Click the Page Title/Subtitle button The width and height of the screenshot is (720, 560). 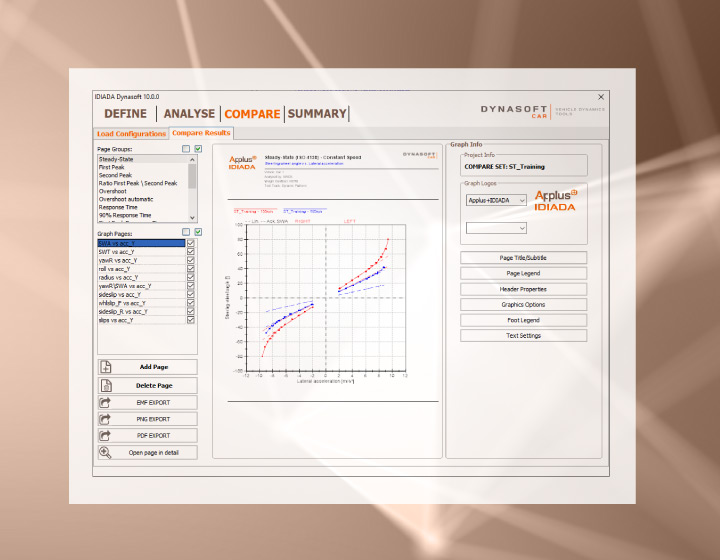523,258
